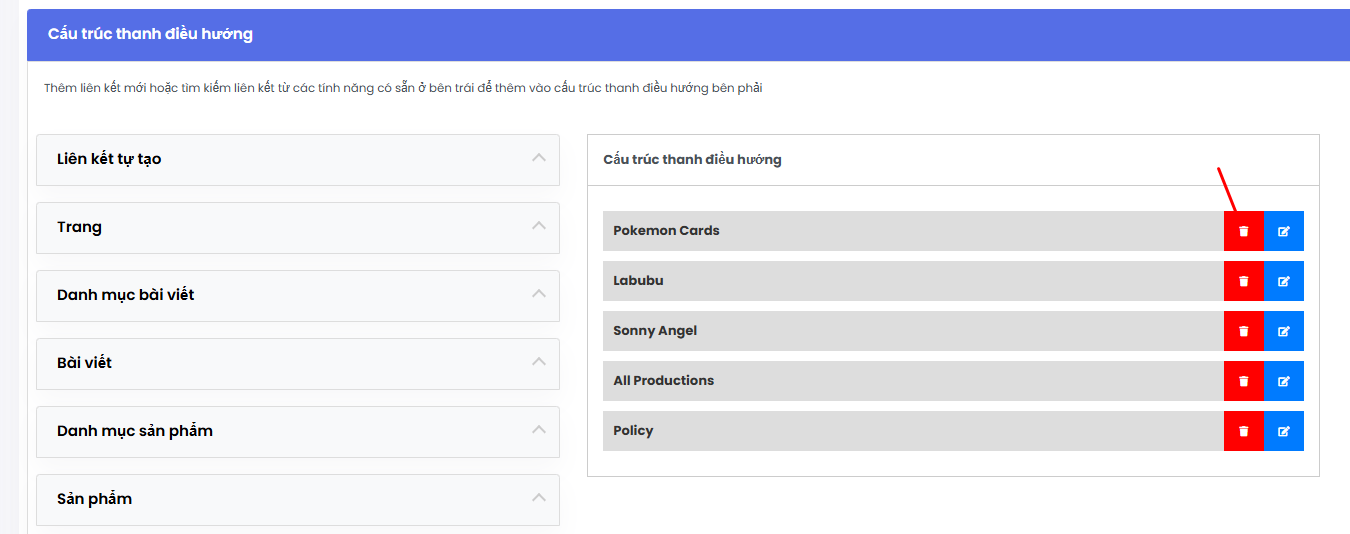Open the Bài viết accordion
This screenshot has height=534, width=1350.
298,364
